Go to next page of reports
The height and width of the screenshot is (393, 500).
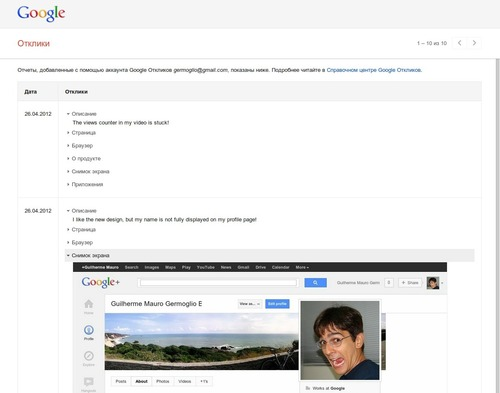click(x=474, y=43)
